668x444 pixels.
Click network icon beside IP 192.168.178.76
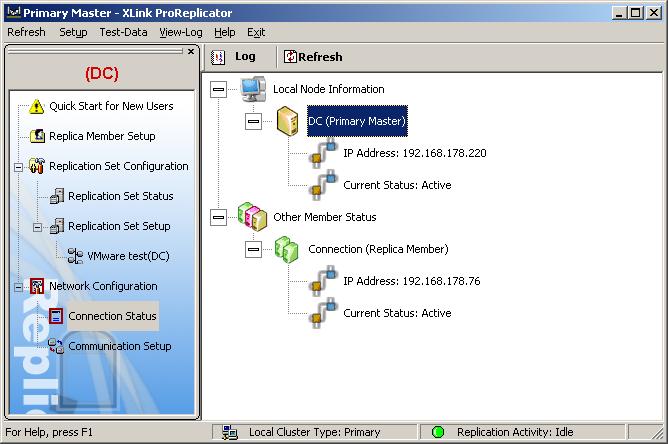[323, 280]
